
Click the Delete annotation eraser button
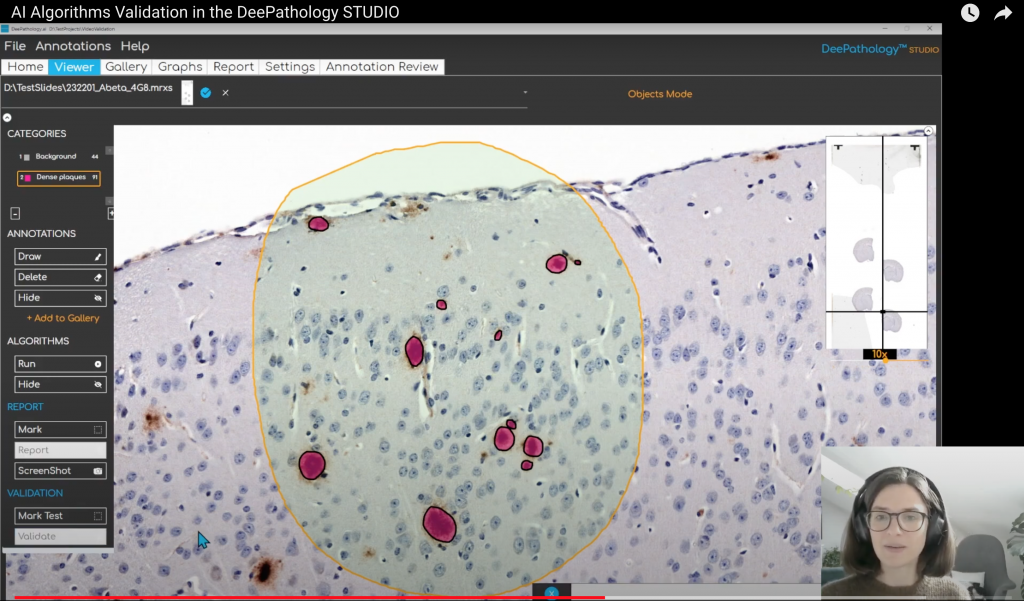click(x=60, y=277)
